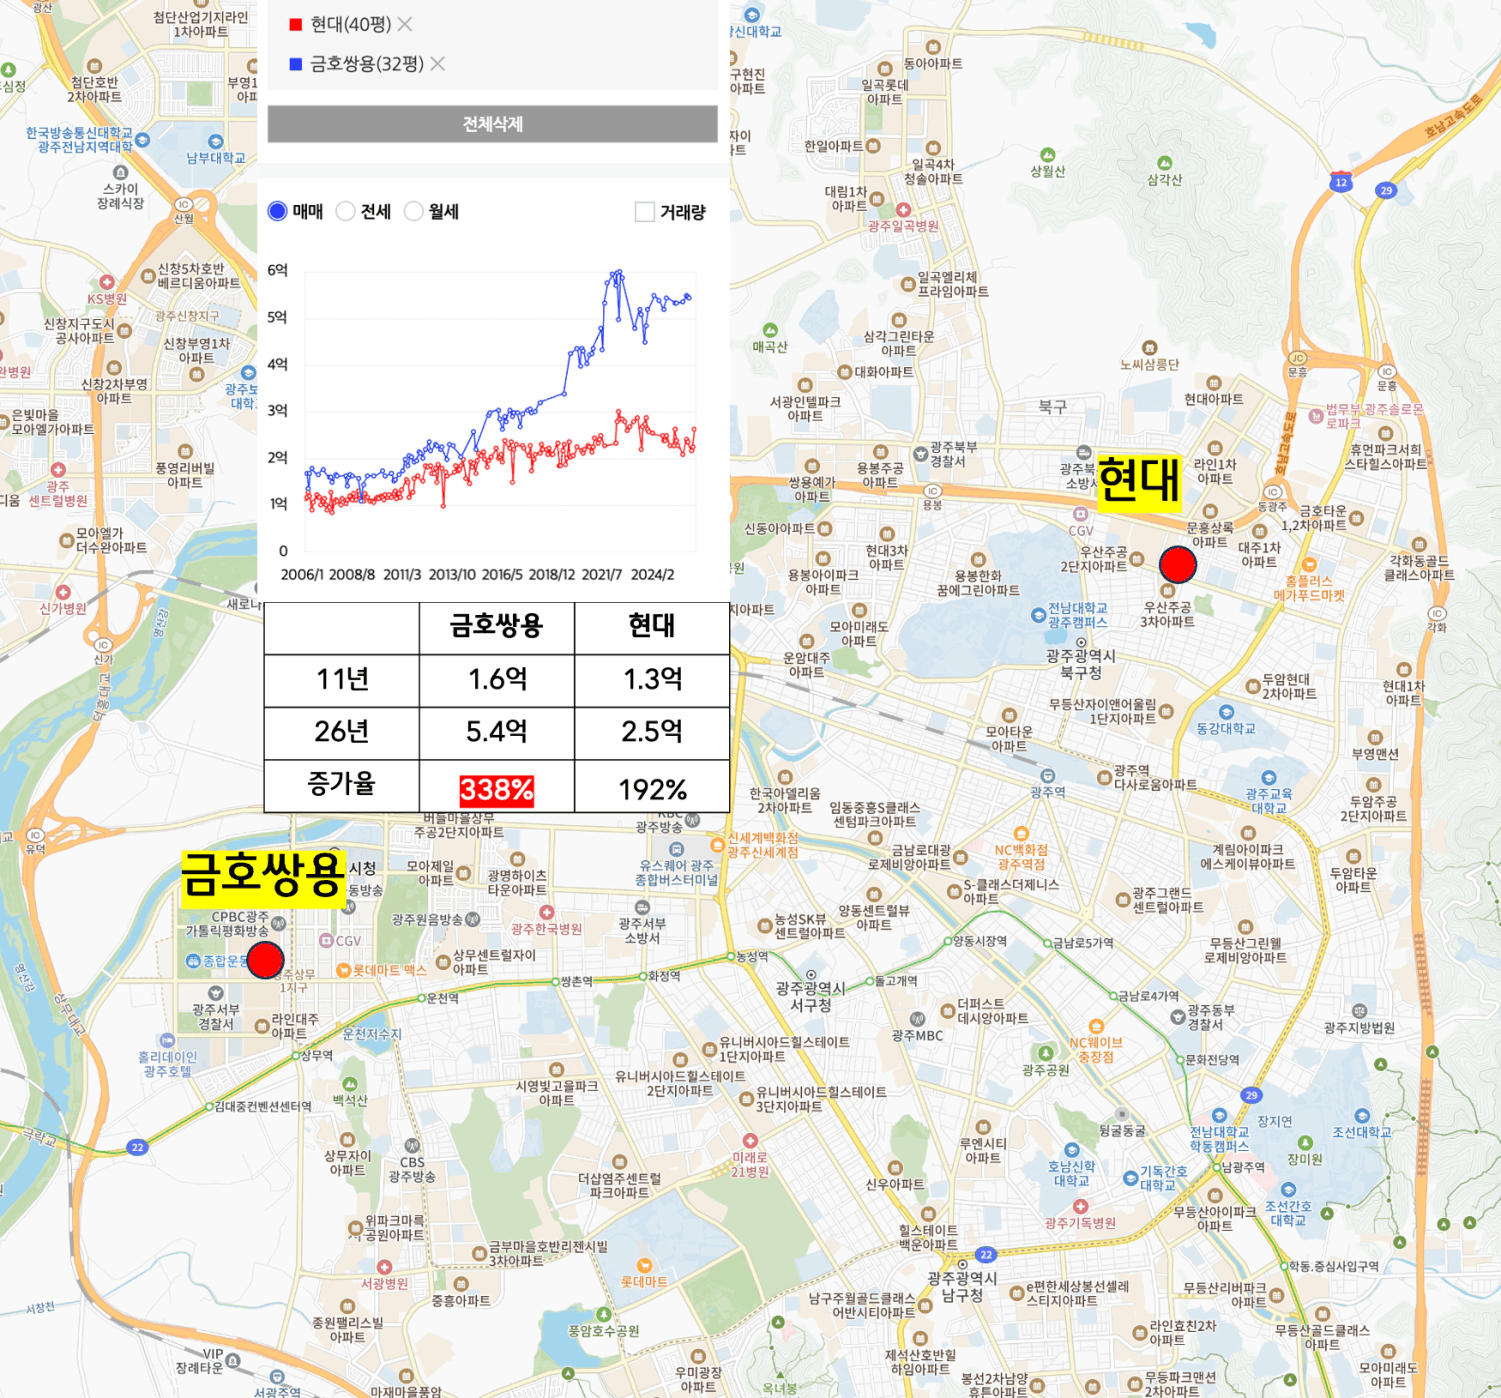Screen dimensions: 1501x1398
Task: Click the red marker below 현대 label
Action: point(1177,565)
